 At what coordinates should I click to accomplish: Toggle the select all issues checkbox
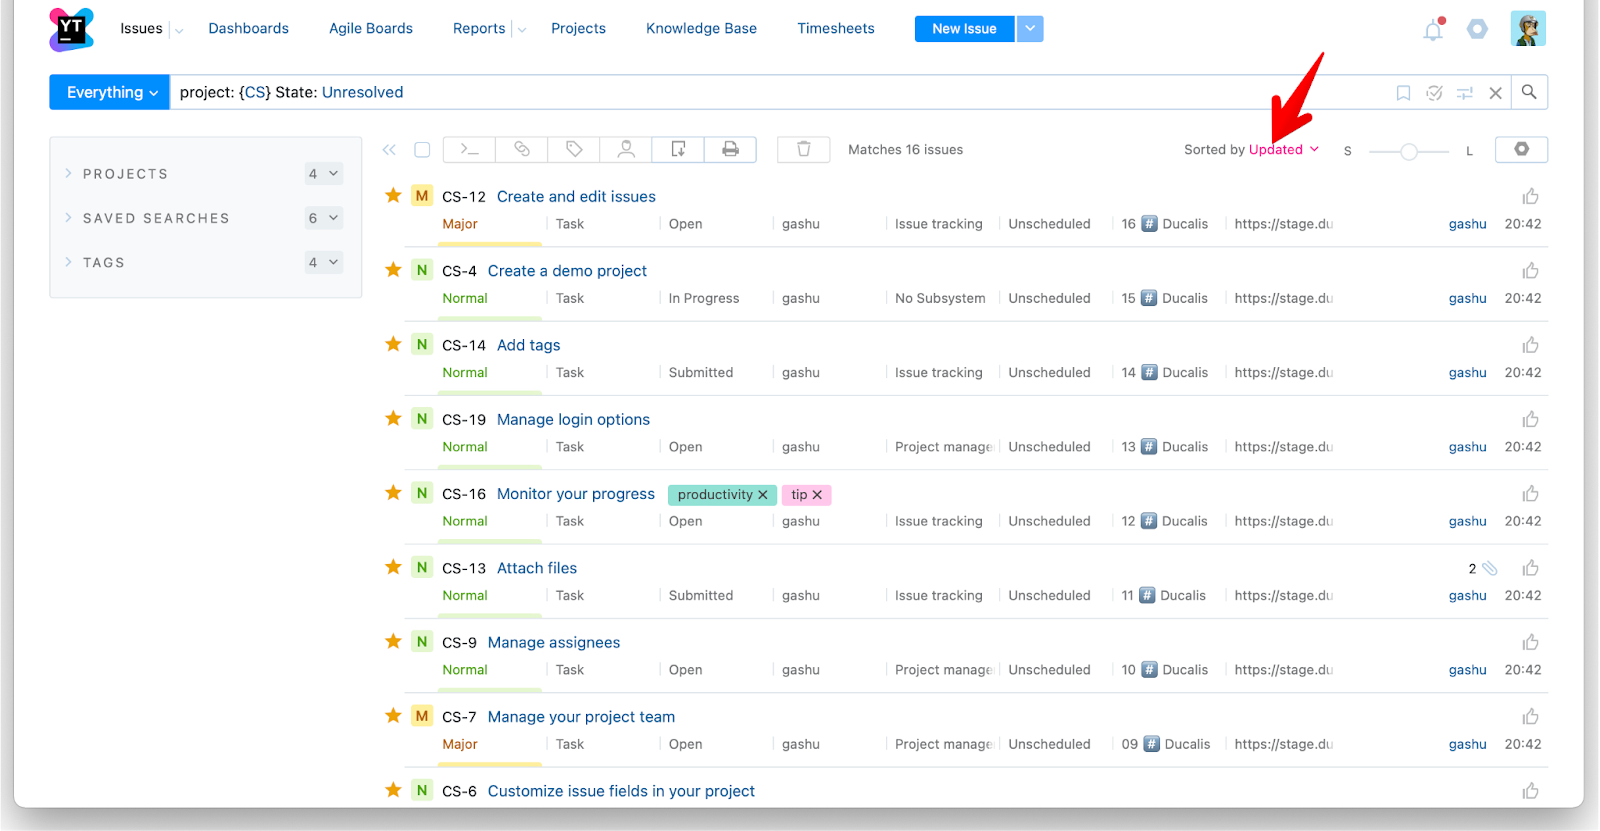coord(422,150)
